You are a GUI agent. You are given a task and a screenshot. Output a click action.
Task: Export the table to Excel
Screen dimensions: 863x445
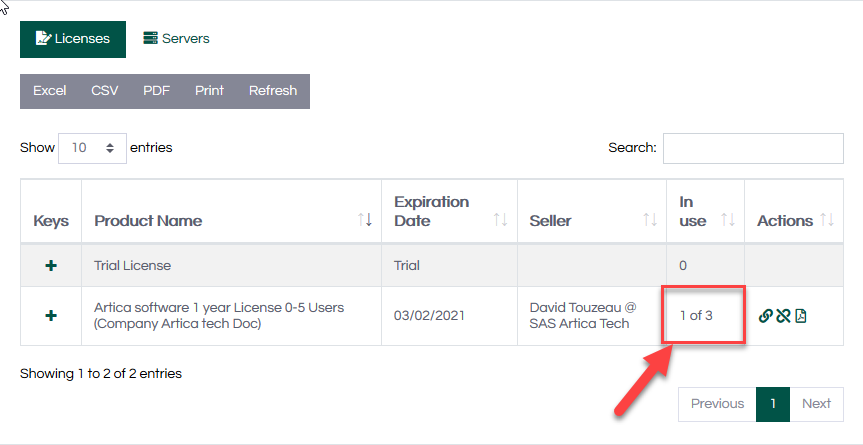[x=50, y=91]
